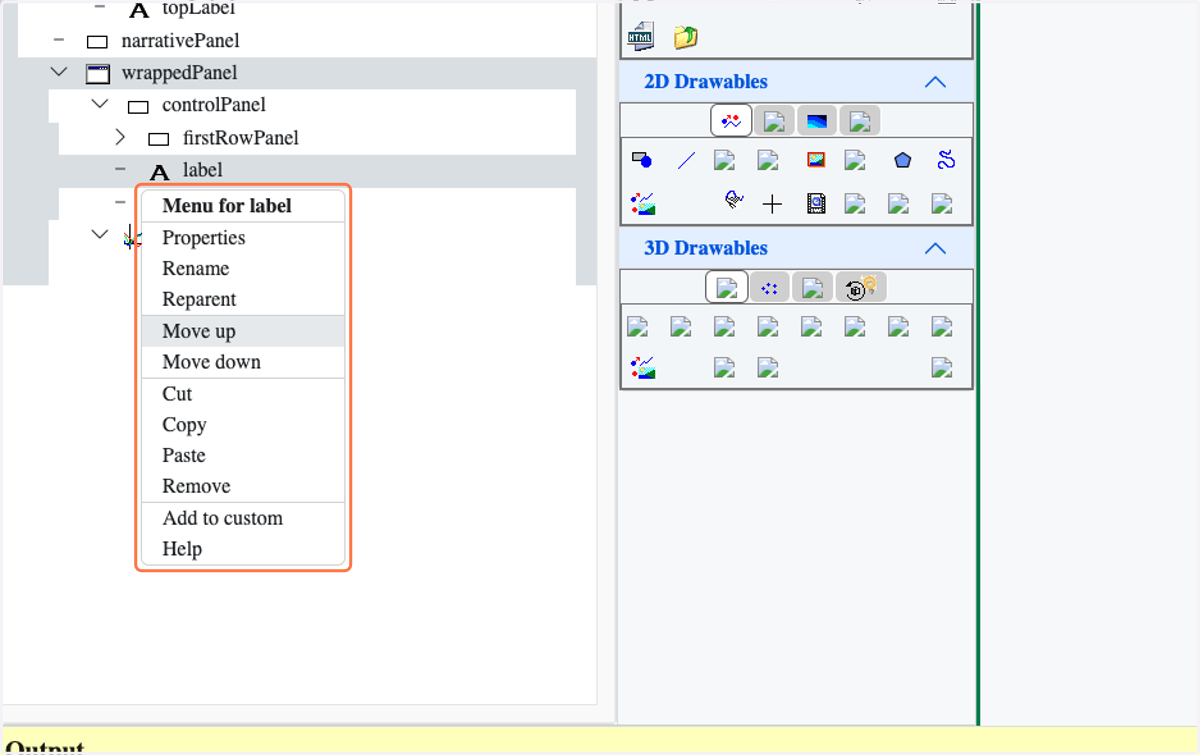
Task: Select Move up in the label menu
Action: click(x=243, y=331)
